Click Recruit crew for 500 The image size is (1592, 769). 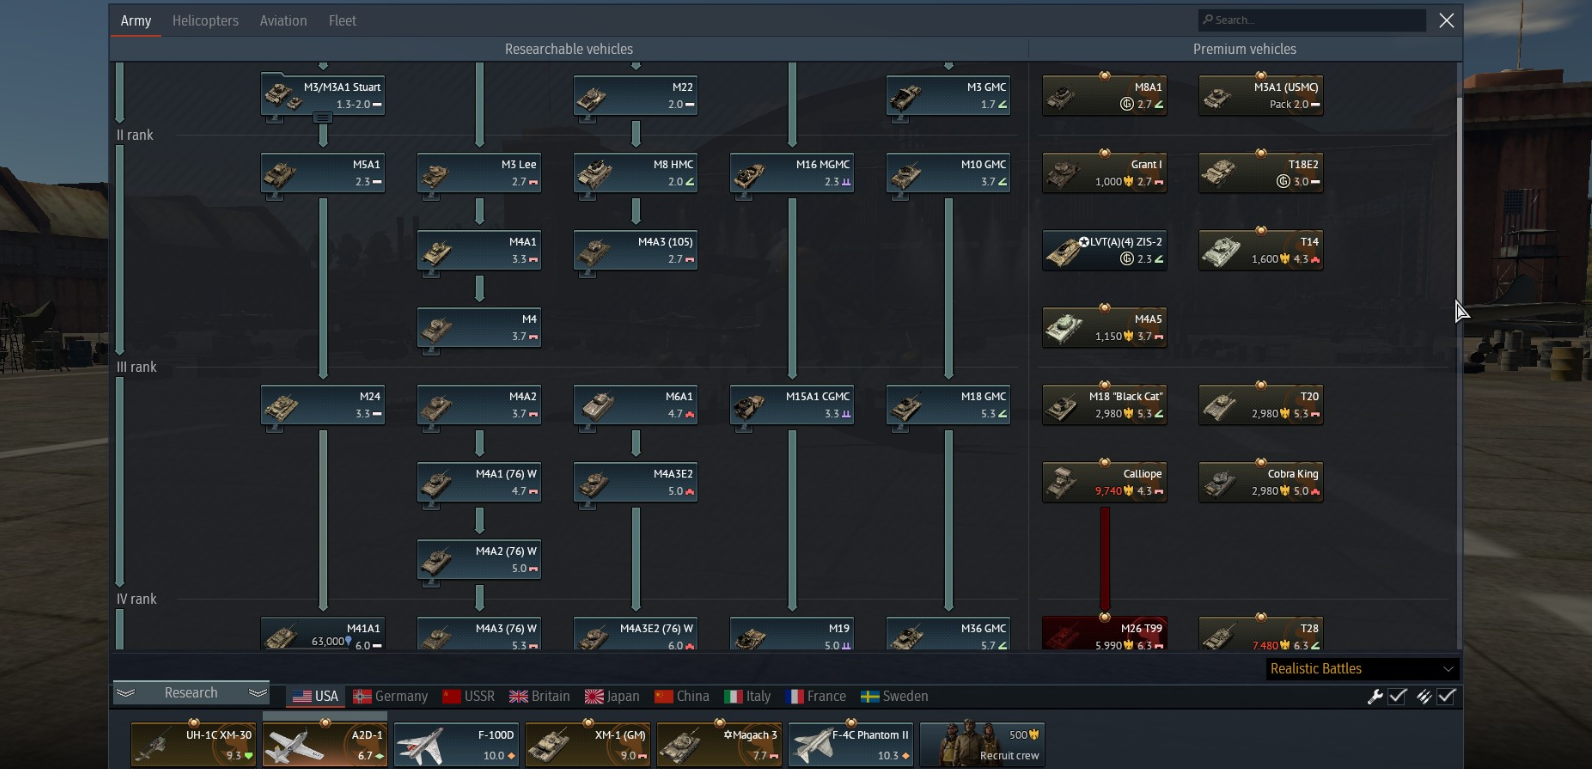pyautogui.click(x=982, y=745)
